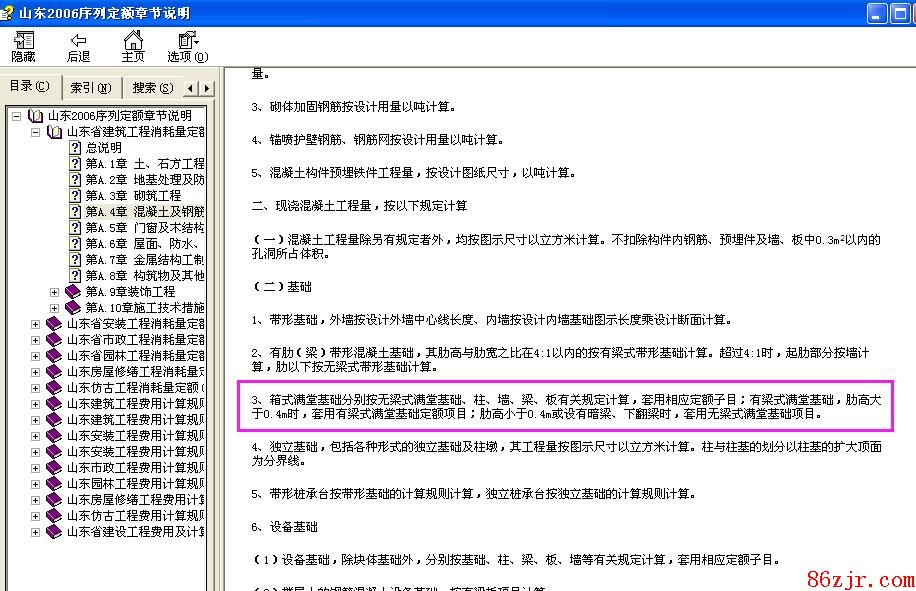This screenshot has width=916, height=591.
Task: Click the book icon for 第A.9章装饰工程
Action: click(73, 292)
